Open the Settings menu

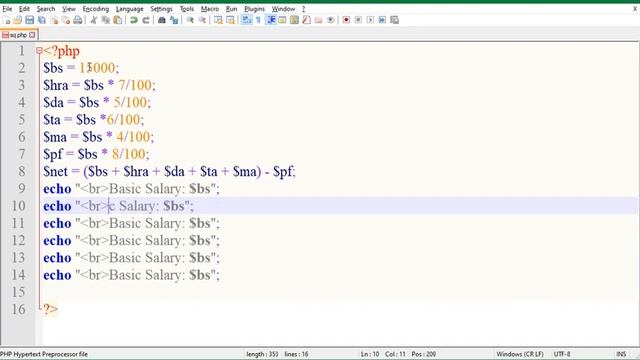click(x=161, y=9)
